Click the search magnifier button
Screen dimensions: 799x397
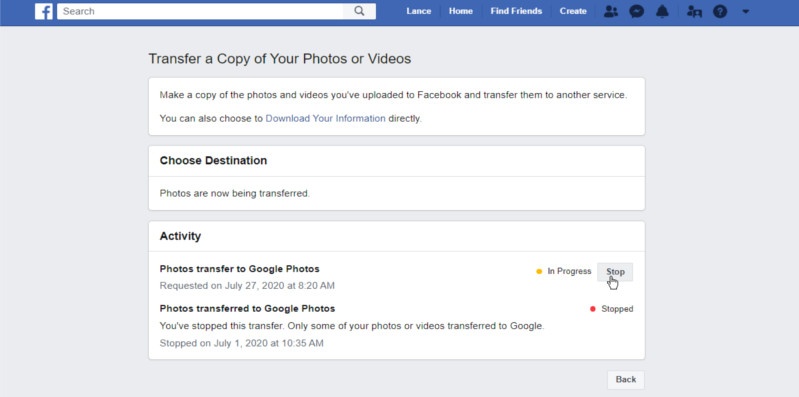point(359,11)
